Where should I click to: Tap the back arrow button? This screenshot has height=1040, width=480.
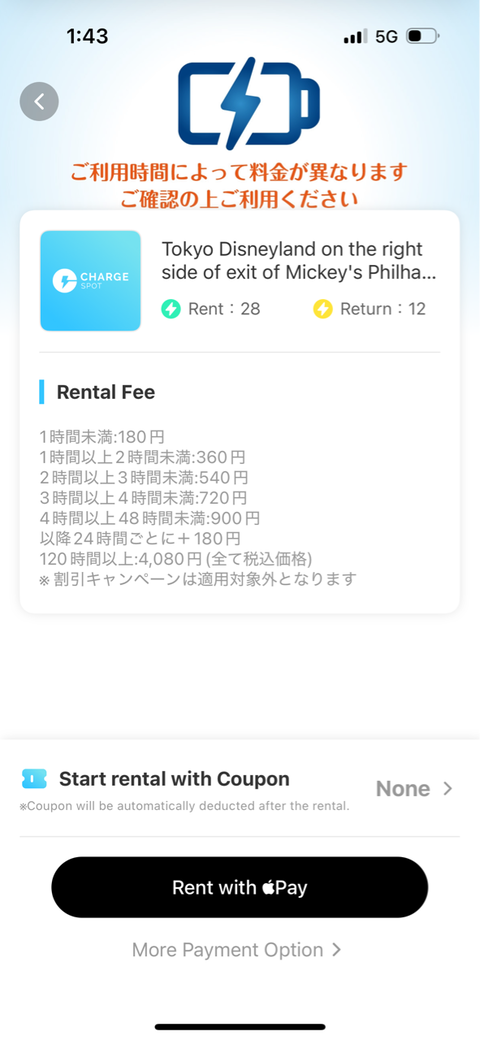pos(39,101)
